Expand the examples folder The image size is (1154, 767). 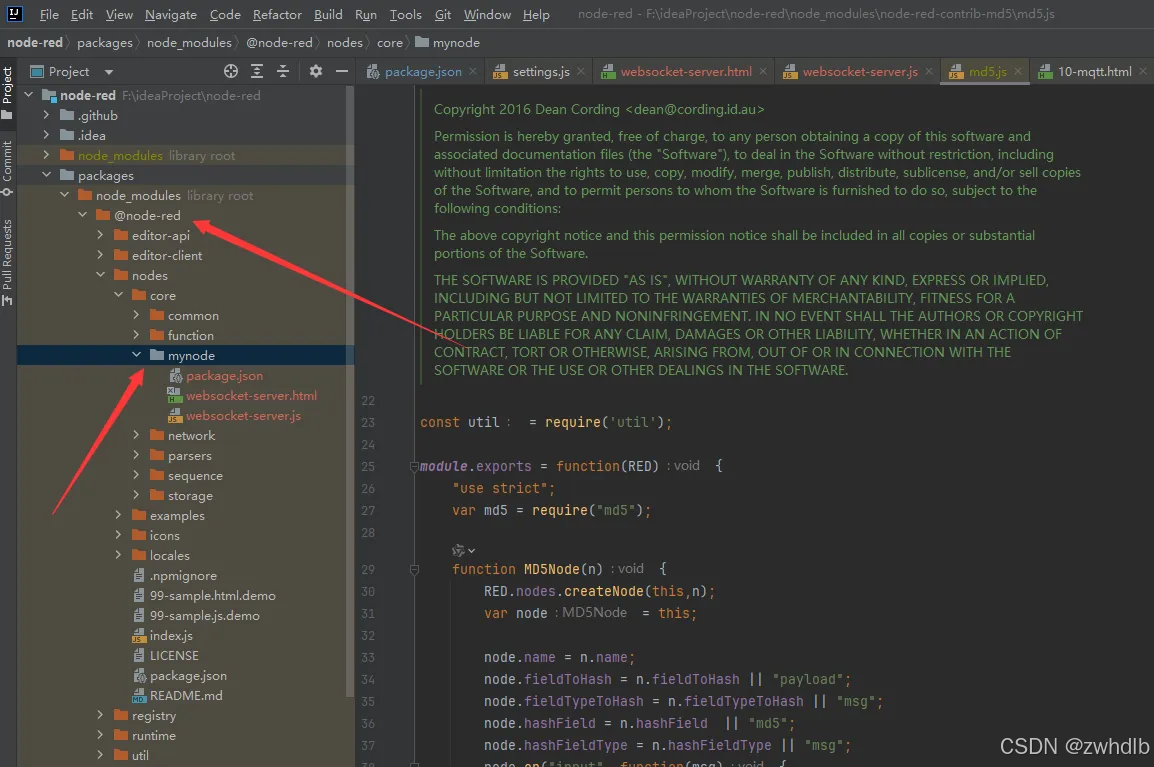[118, 515]
